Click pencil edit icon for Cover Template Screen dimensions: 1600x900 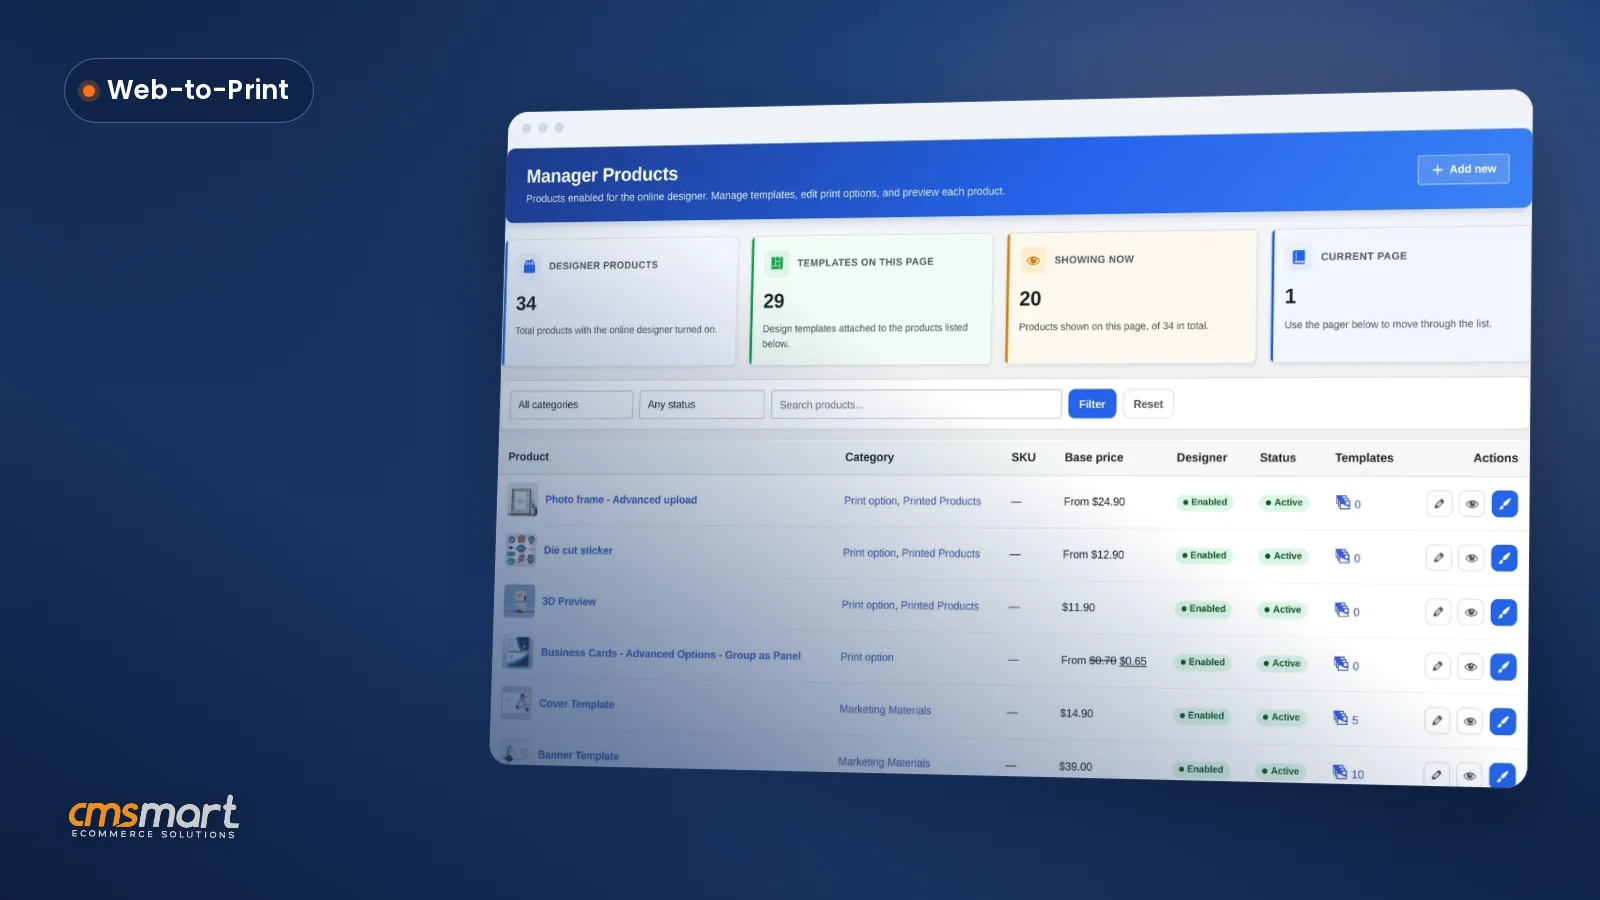1437,720
